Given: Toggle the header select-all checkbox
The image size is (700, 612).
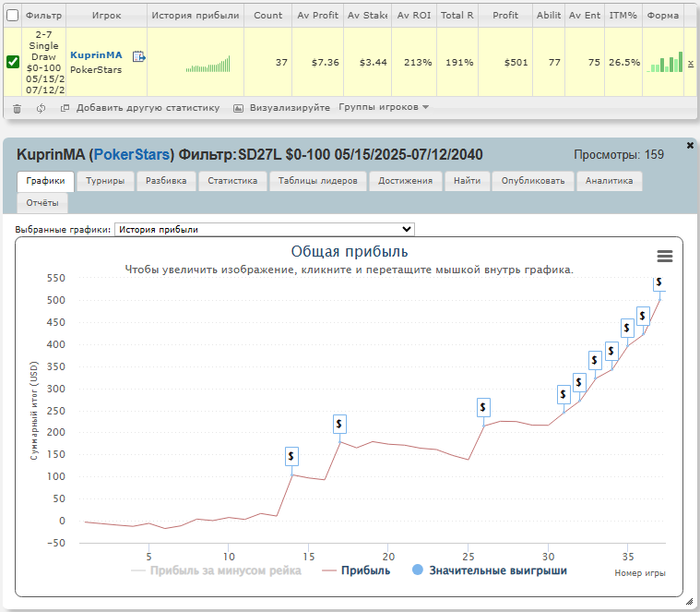Looking at the screenshot, I should click(x=12, y=16).
